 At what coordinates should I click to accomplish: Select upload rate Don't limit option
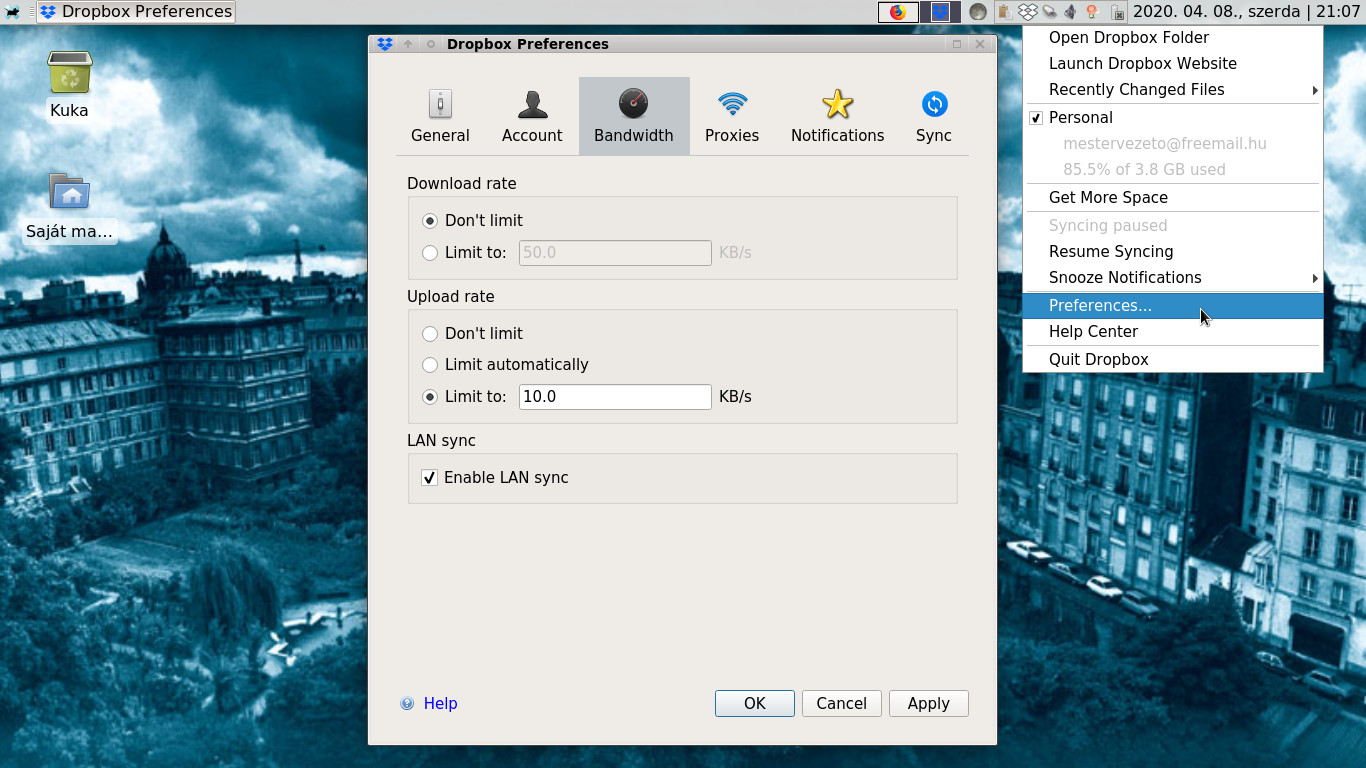tap(473, 333)
